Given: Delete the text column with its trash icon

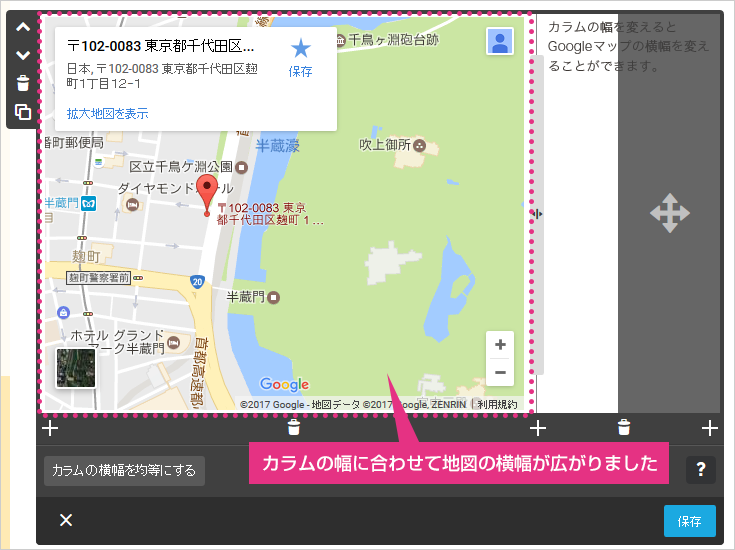Looking at the screenshot, I should [x=624, y=427].
